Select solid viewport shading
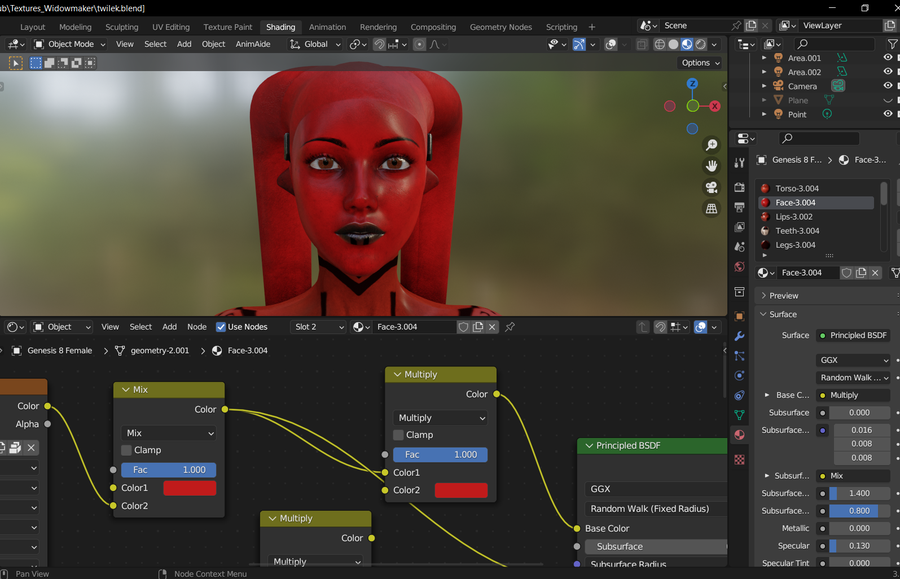 673,44
